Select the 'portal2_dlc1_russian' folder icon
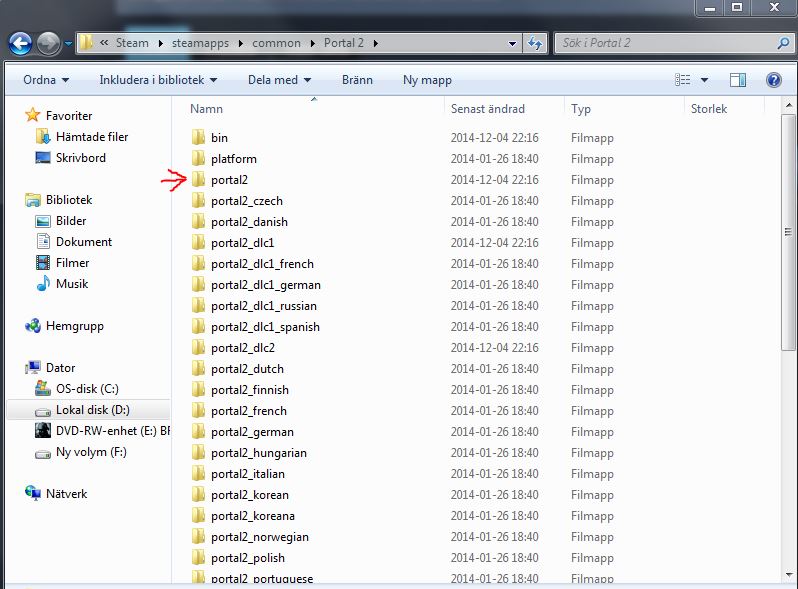Image resolution: width=798 pixels, height=589 pixels. tap(198, 305)
